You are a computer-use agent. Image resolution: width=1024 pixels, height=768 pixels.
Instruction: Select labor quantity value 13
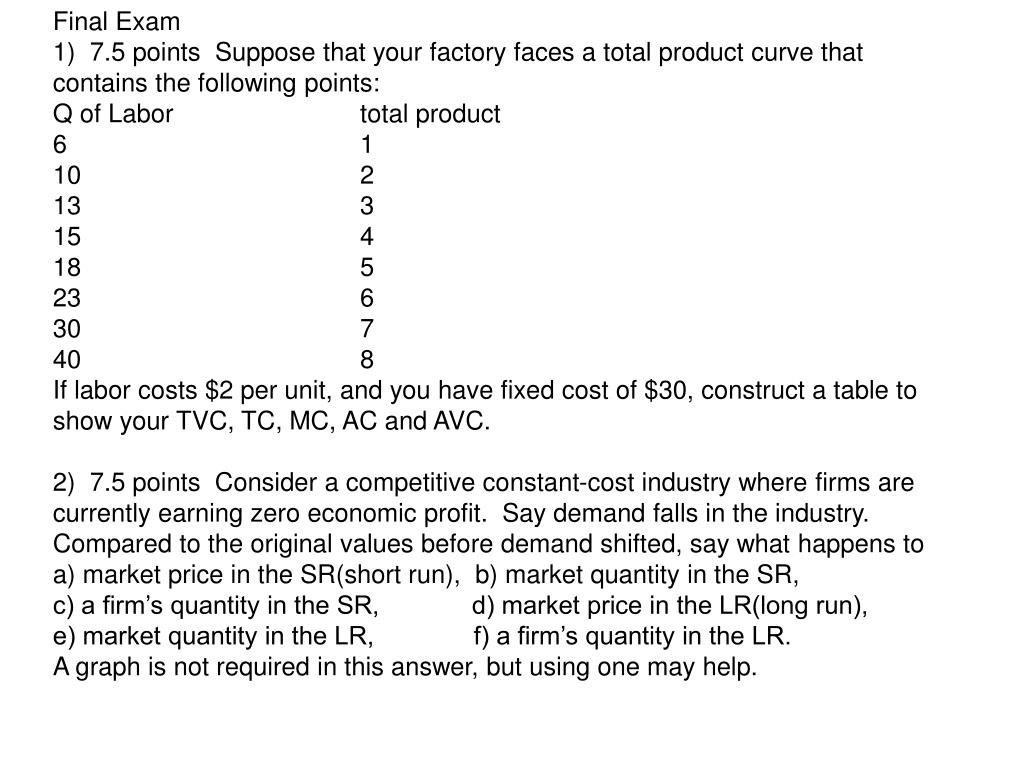pyautogui.click(x=67, y=206)
